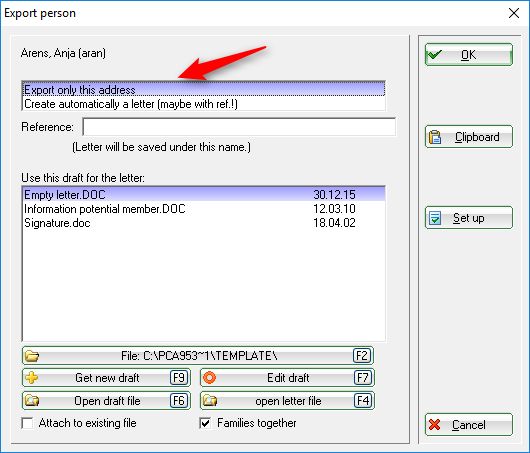Choose Empty letter.DOC draft
Image resolution: width=530 pixels, height=453 pixels.
[204, 194]
